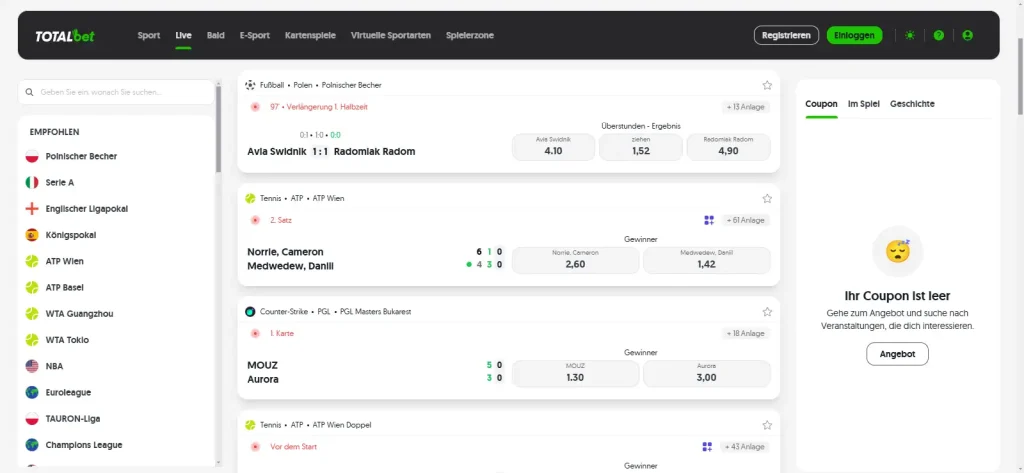Click the TOTALbet logo
The width and height of the screenshot is (1024, 473).
point(65,36)
